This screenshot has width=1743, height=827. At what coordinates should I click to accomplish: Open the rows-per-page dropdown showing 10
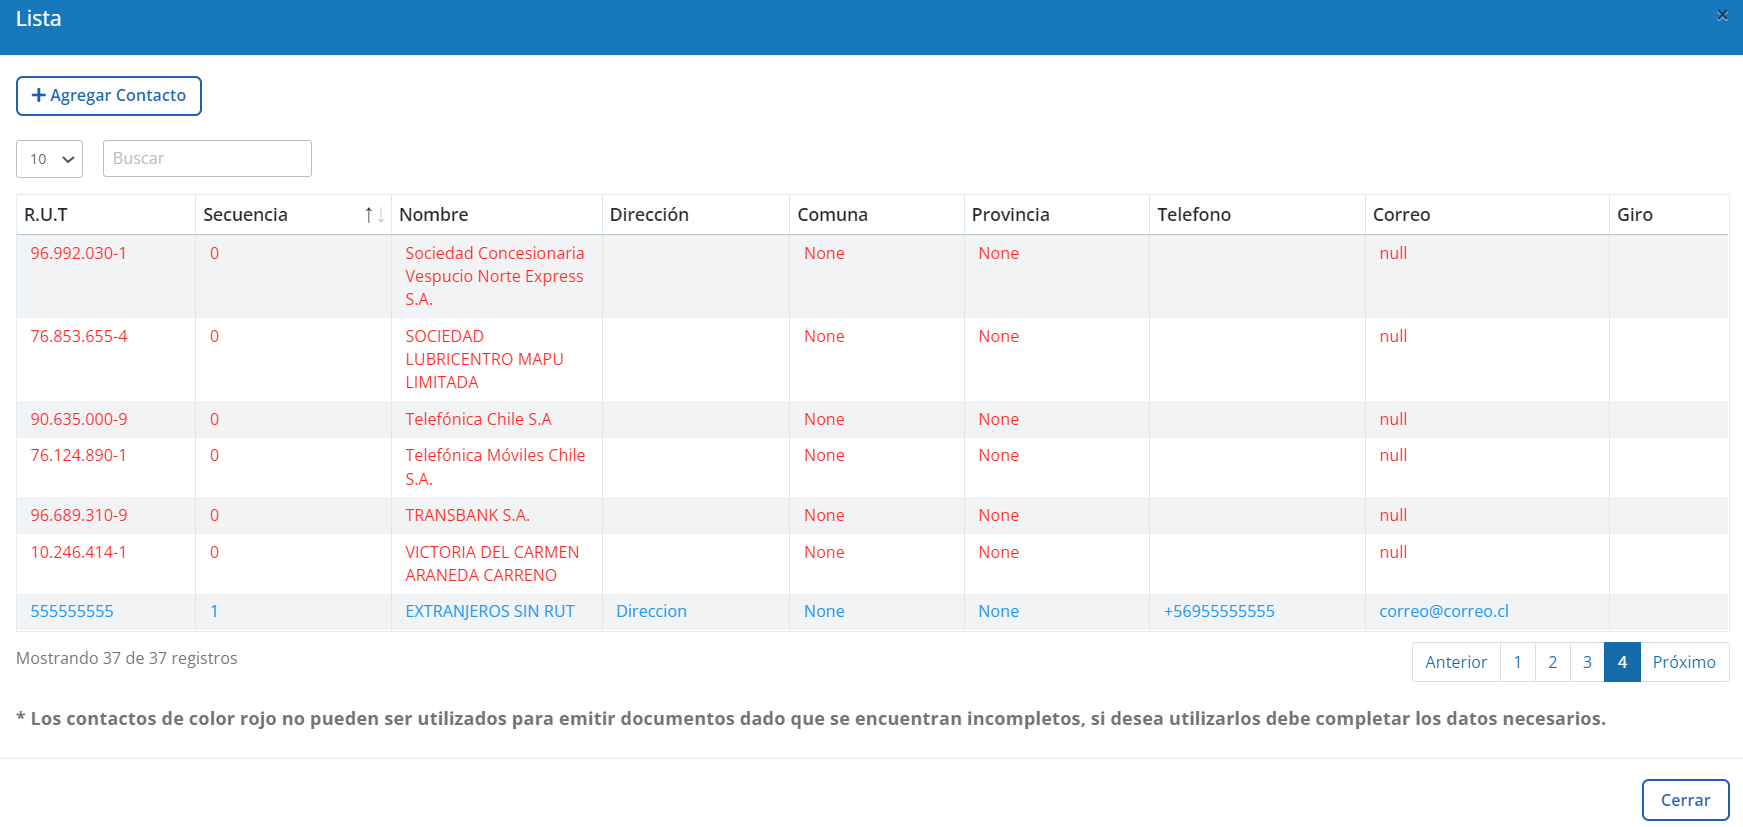point(49,159)
